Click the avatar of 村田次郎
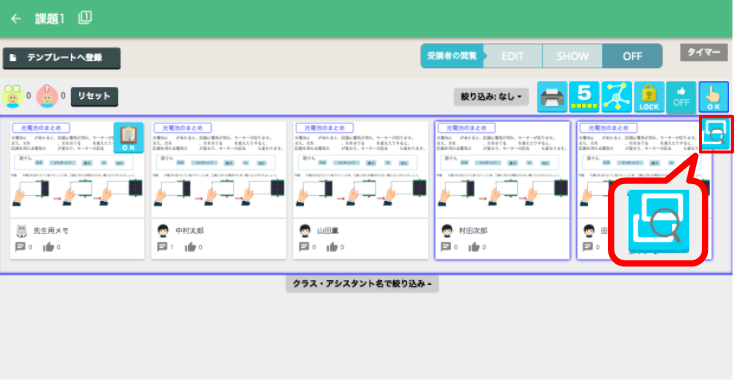The image size is (737, 381). pyautogui.click(x=447, y=231)
